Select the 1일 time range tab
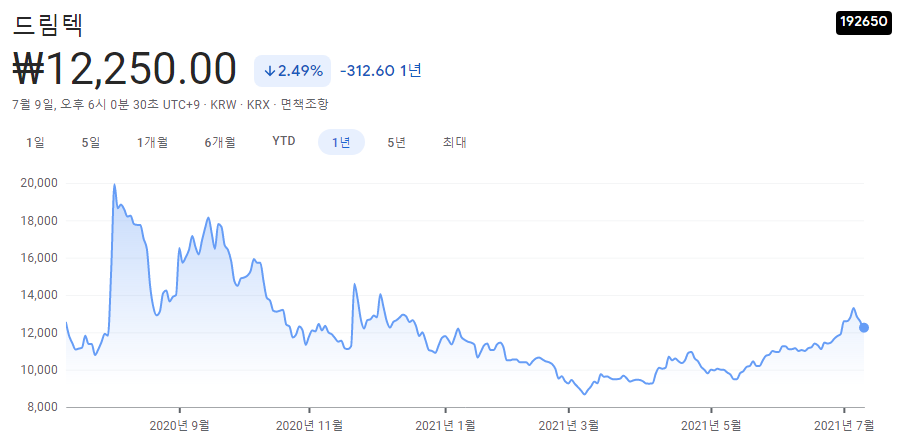The image size is (897, 444). [x=35, y=142]
